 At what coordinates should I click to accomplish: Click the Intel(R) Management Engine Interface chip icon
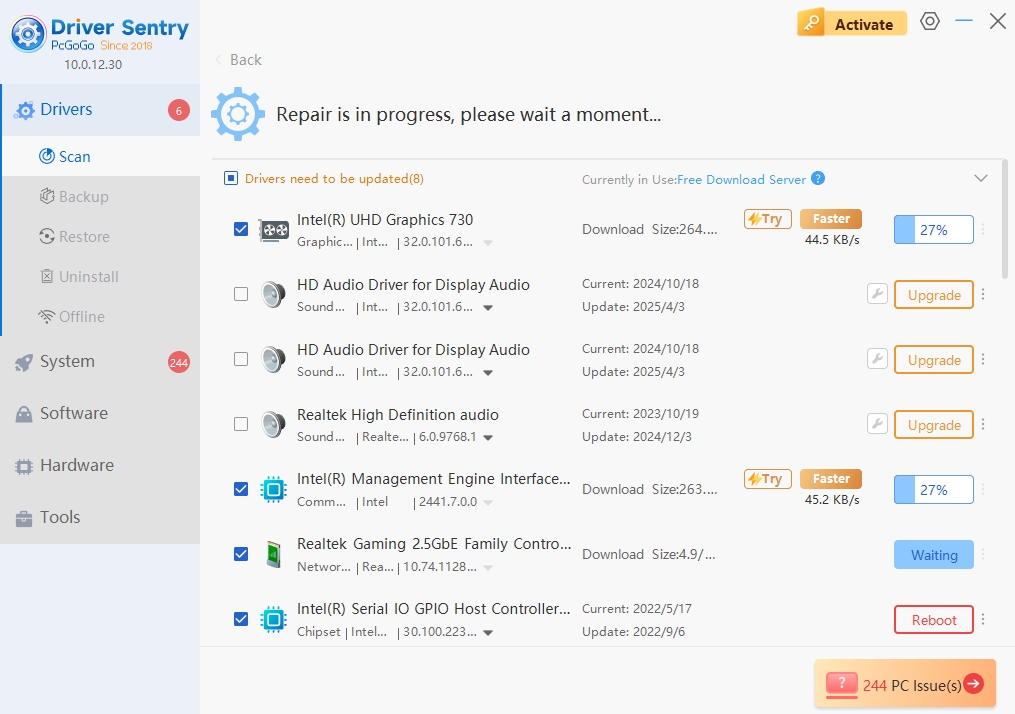click(x=273, y=489)
